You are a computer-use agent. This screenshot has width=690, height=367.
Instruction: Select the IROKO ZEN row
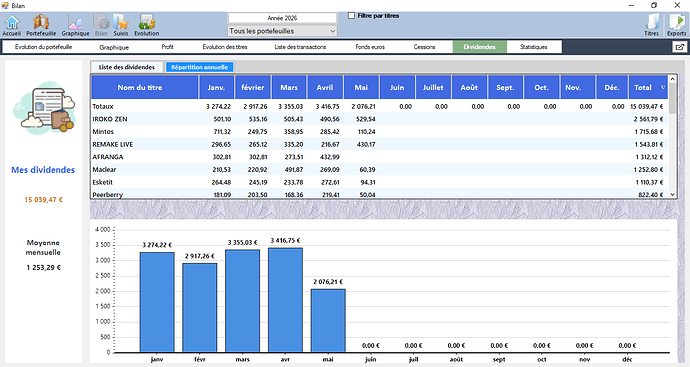tap(380, 119)
